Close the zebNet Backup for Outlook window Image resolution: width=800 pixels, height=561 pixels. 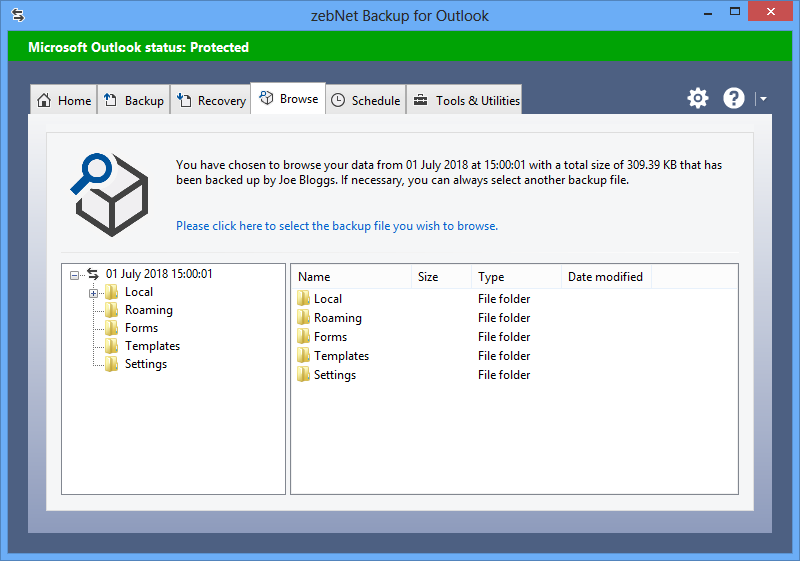point(770,11)
